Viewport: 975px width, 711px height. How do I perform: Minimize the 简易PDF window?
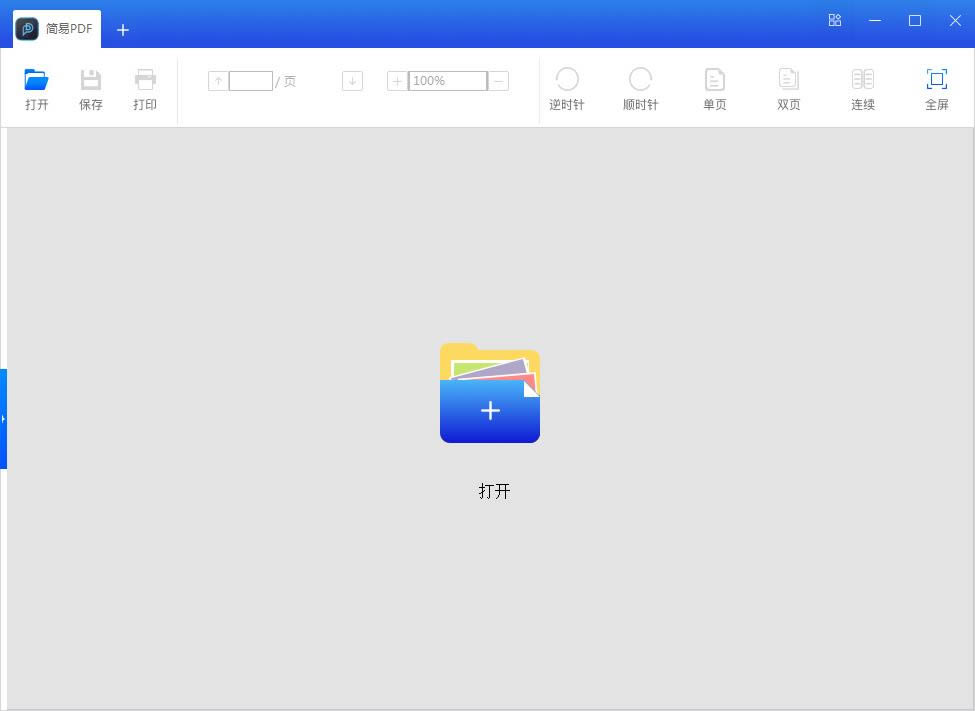[x=875, y=21]
